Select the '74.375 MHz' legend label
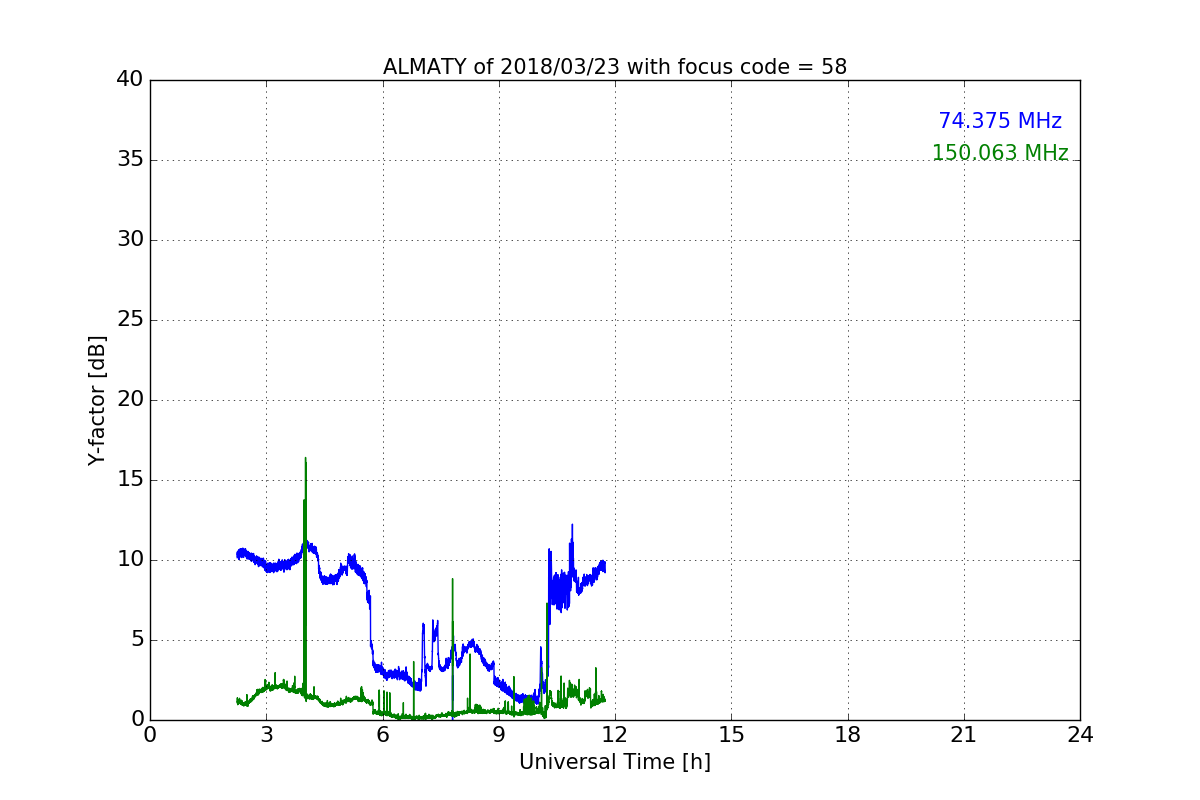 point(1000,121)
